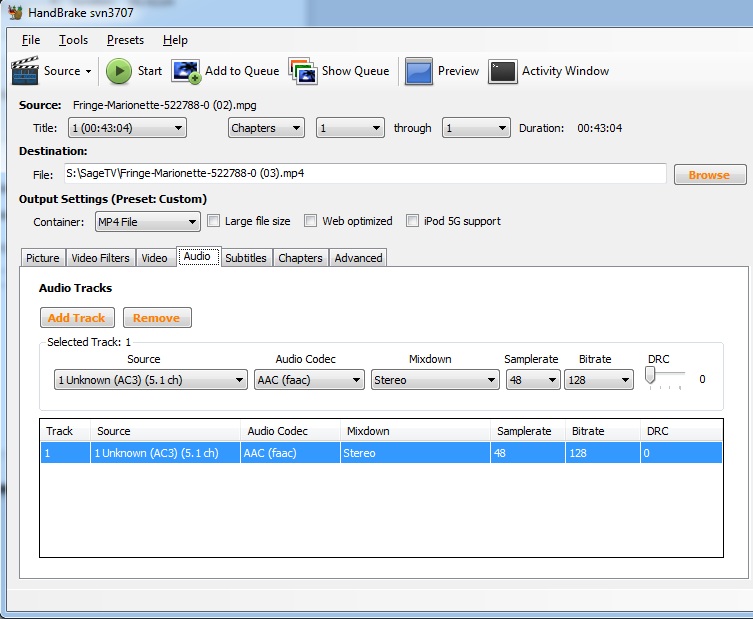The height and width of the screenshot is (619, 753).
Task: Click the Preview monitor icon
Action: point(419,71)
